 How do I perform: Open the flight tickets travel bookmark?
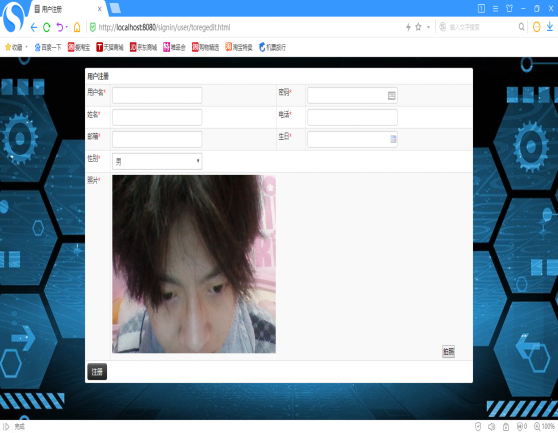(x=272, y=47)
